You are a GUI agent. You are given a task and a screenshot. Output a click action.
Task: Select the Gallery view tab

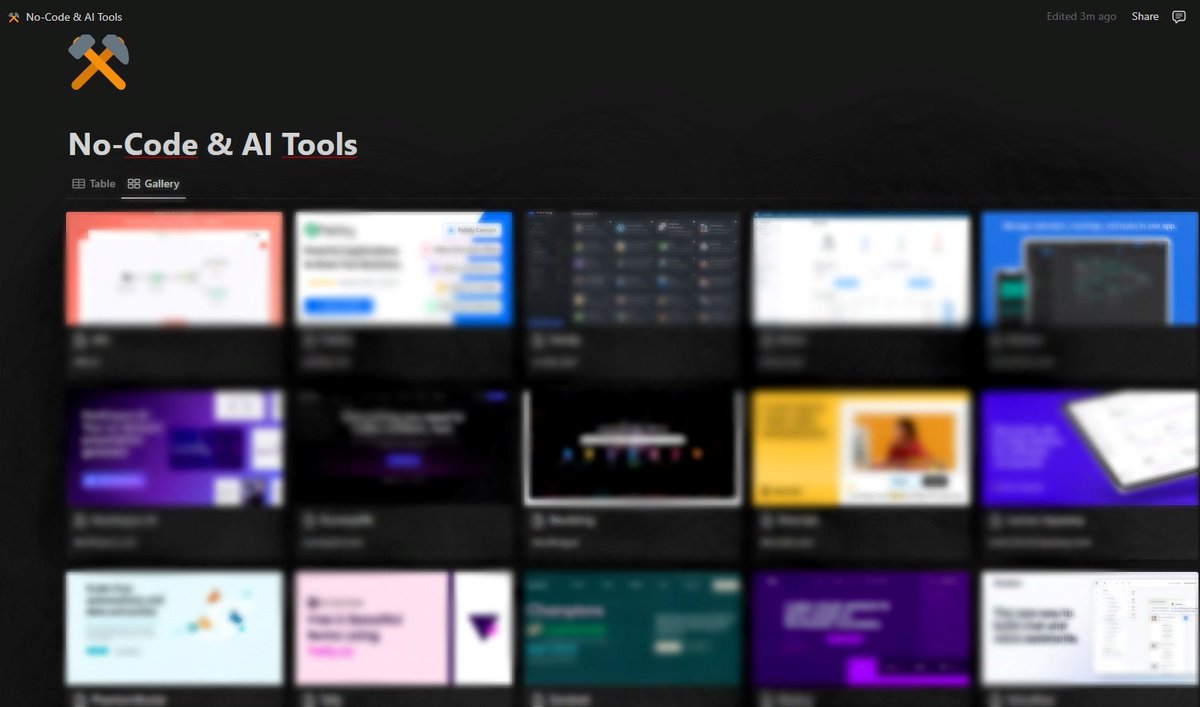coord(154,184)
